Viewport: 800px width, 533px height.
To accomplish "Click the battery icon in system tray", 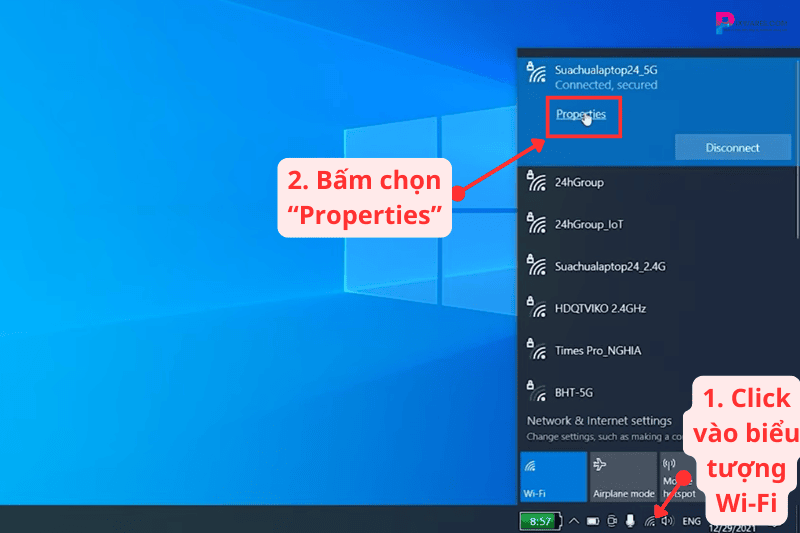I will coord(593,521).
